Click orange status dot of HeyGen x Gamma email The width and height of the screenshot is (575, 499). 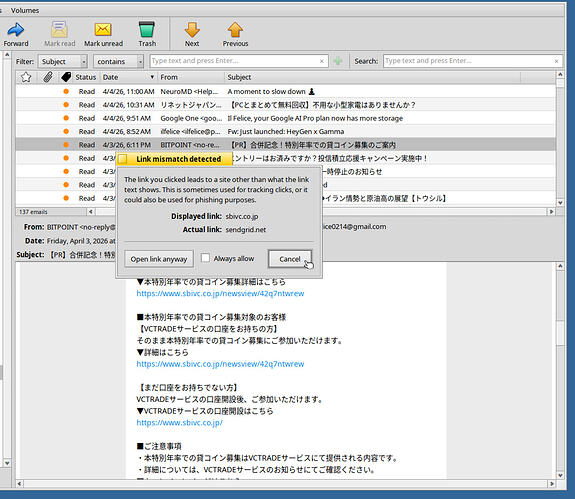[66, 131]
